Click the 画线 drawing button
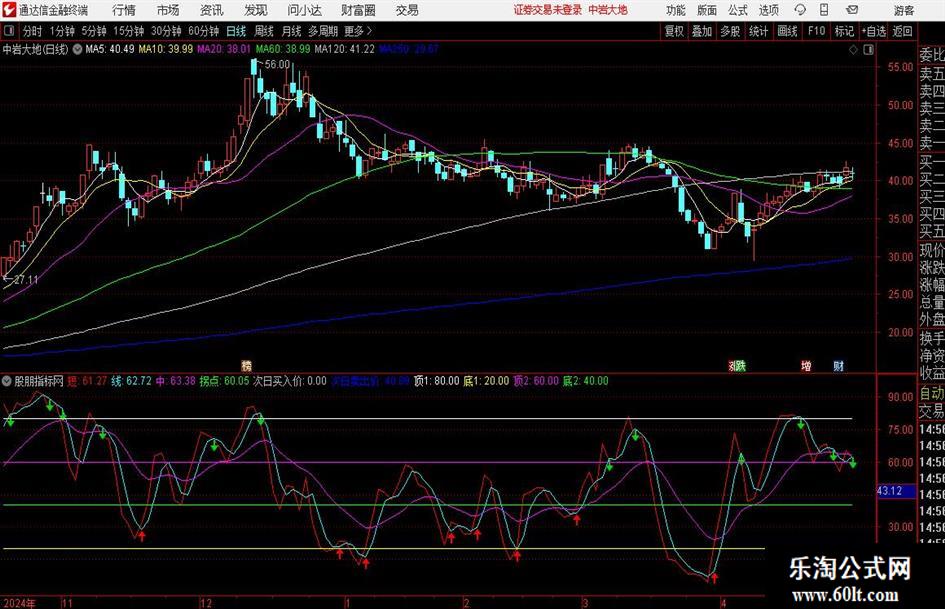945x609 pixels. pos(787,31)
